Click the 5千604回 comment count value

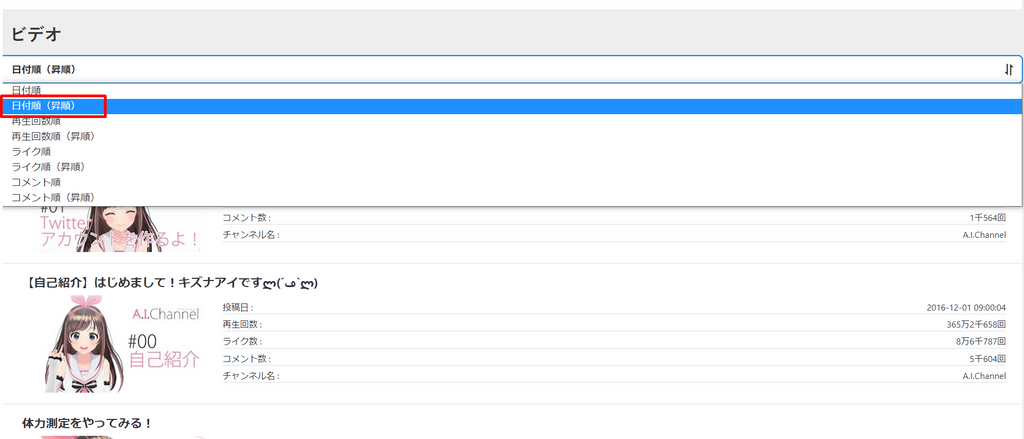pyautogui.click(x=986, y=358)
